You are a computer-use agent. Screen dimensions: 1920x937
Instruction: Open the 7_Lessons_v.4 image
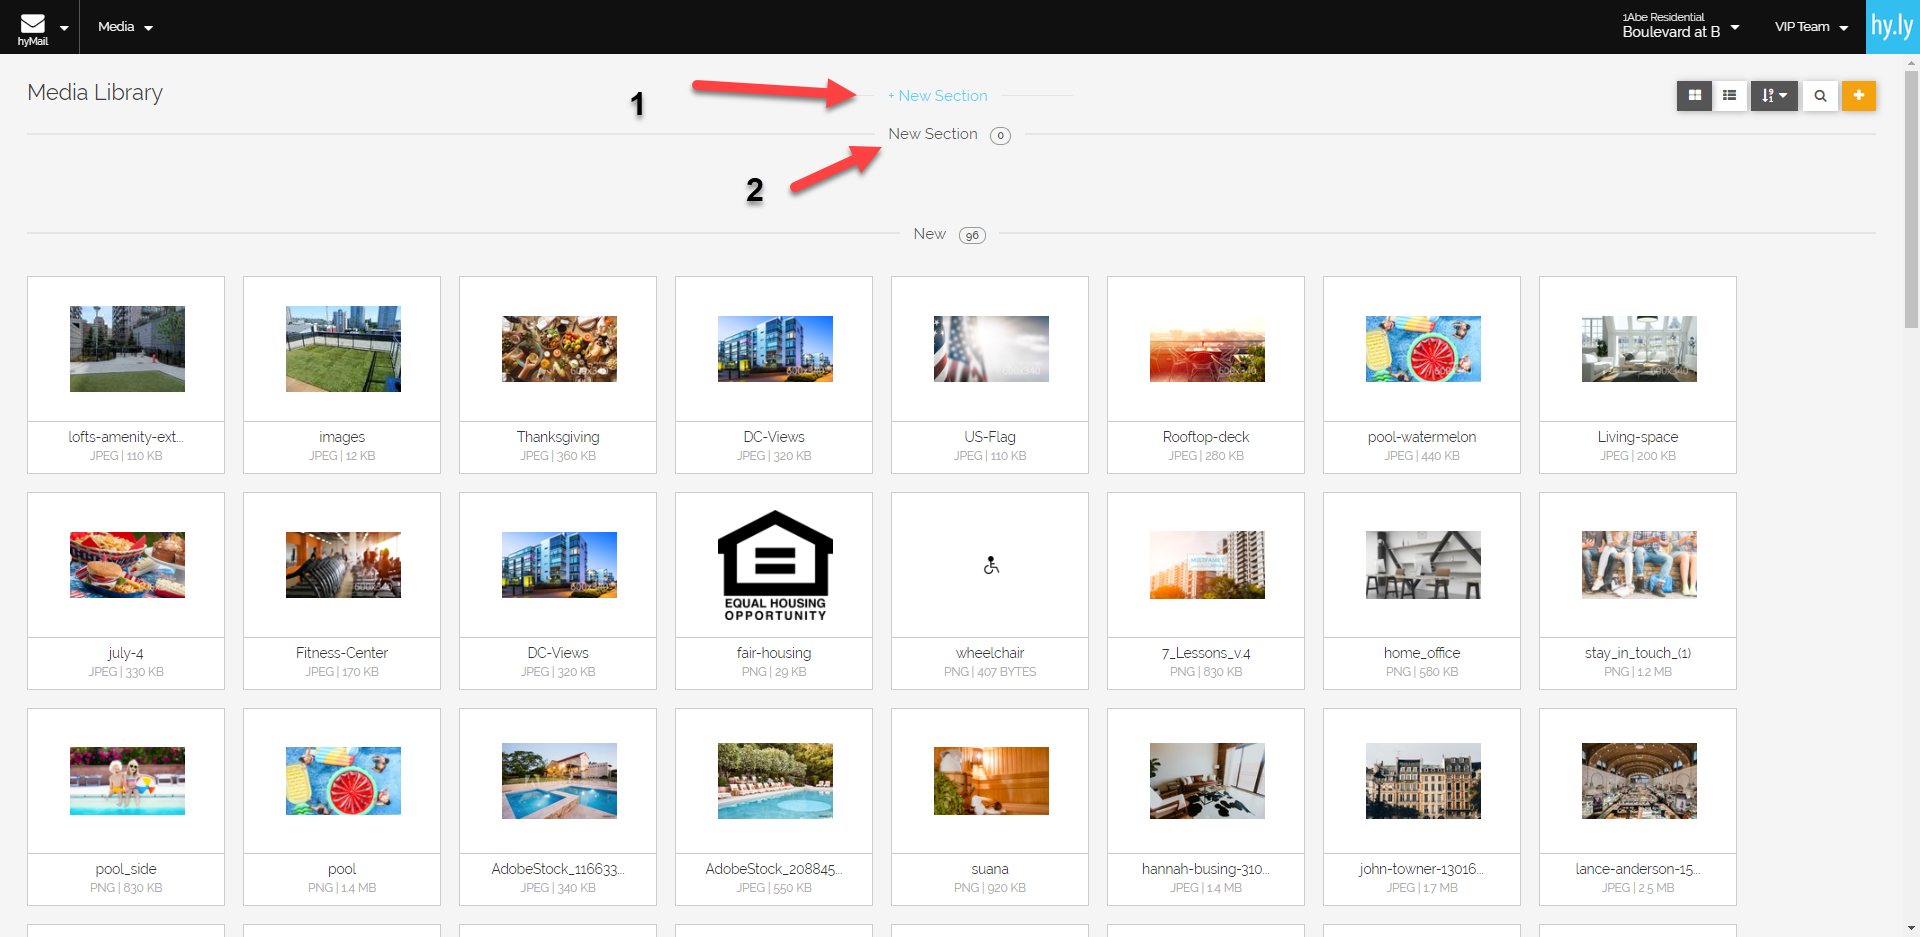tap(1207, 565)
